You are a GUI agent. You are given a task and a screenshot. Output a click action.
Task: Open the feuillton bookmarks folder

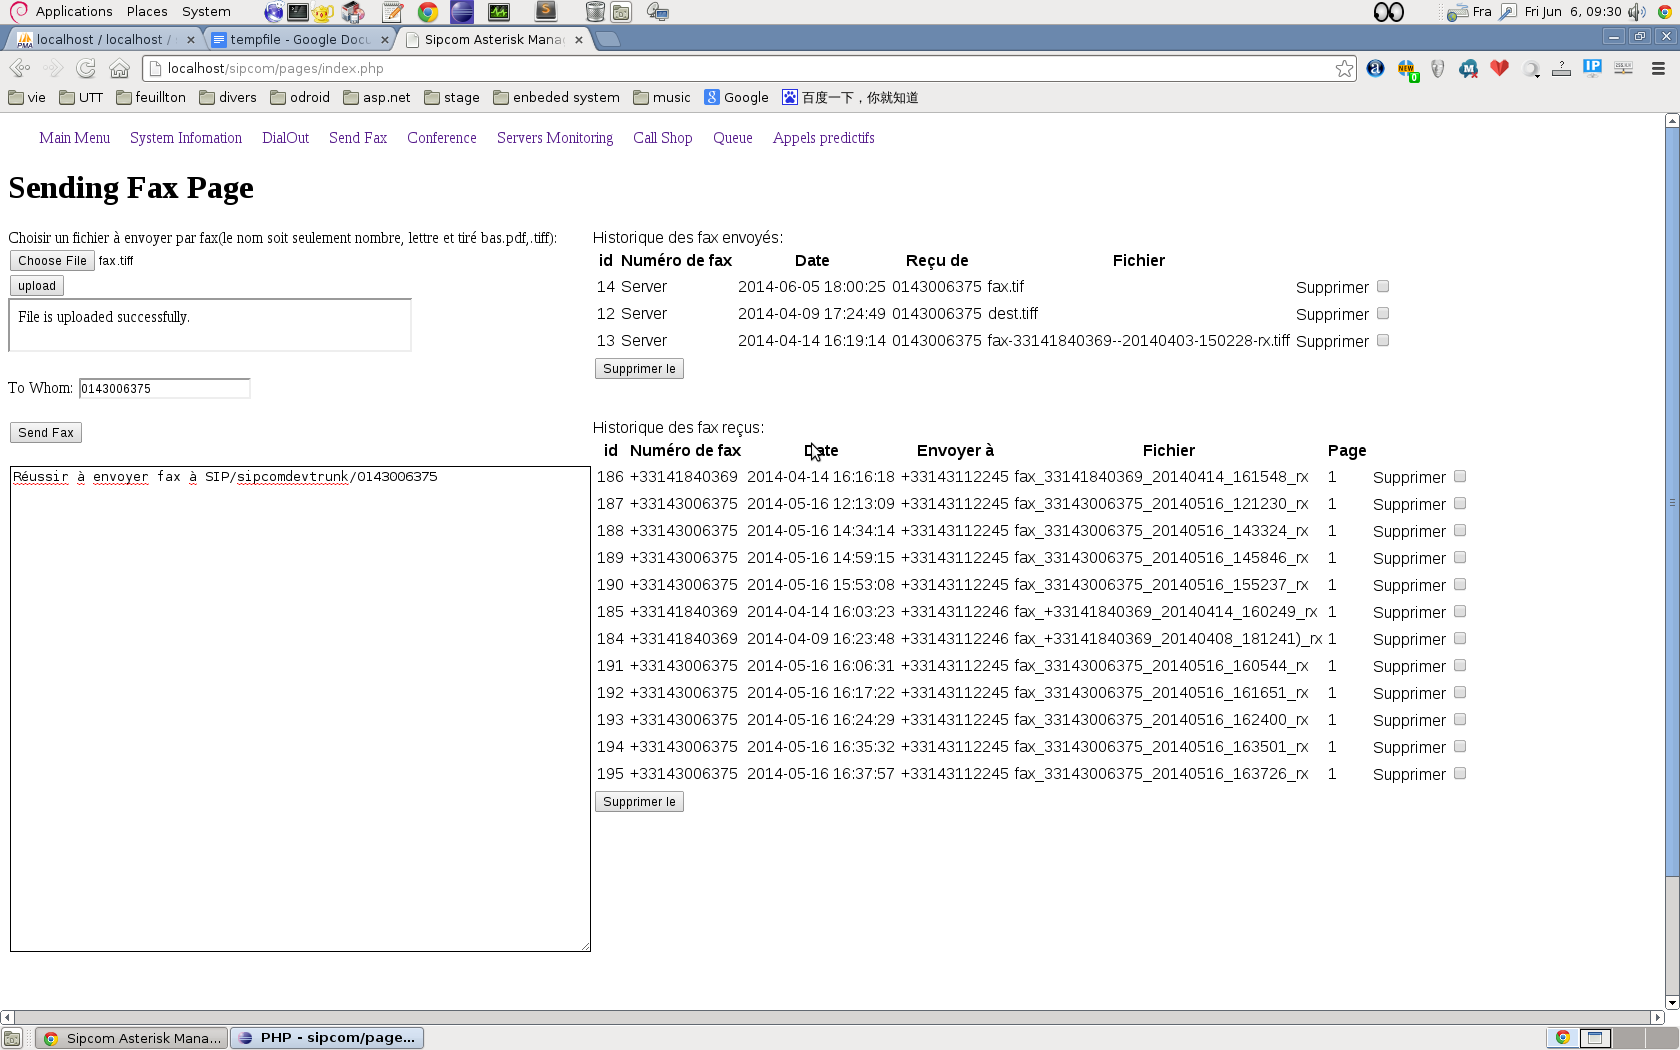(150, 97)
